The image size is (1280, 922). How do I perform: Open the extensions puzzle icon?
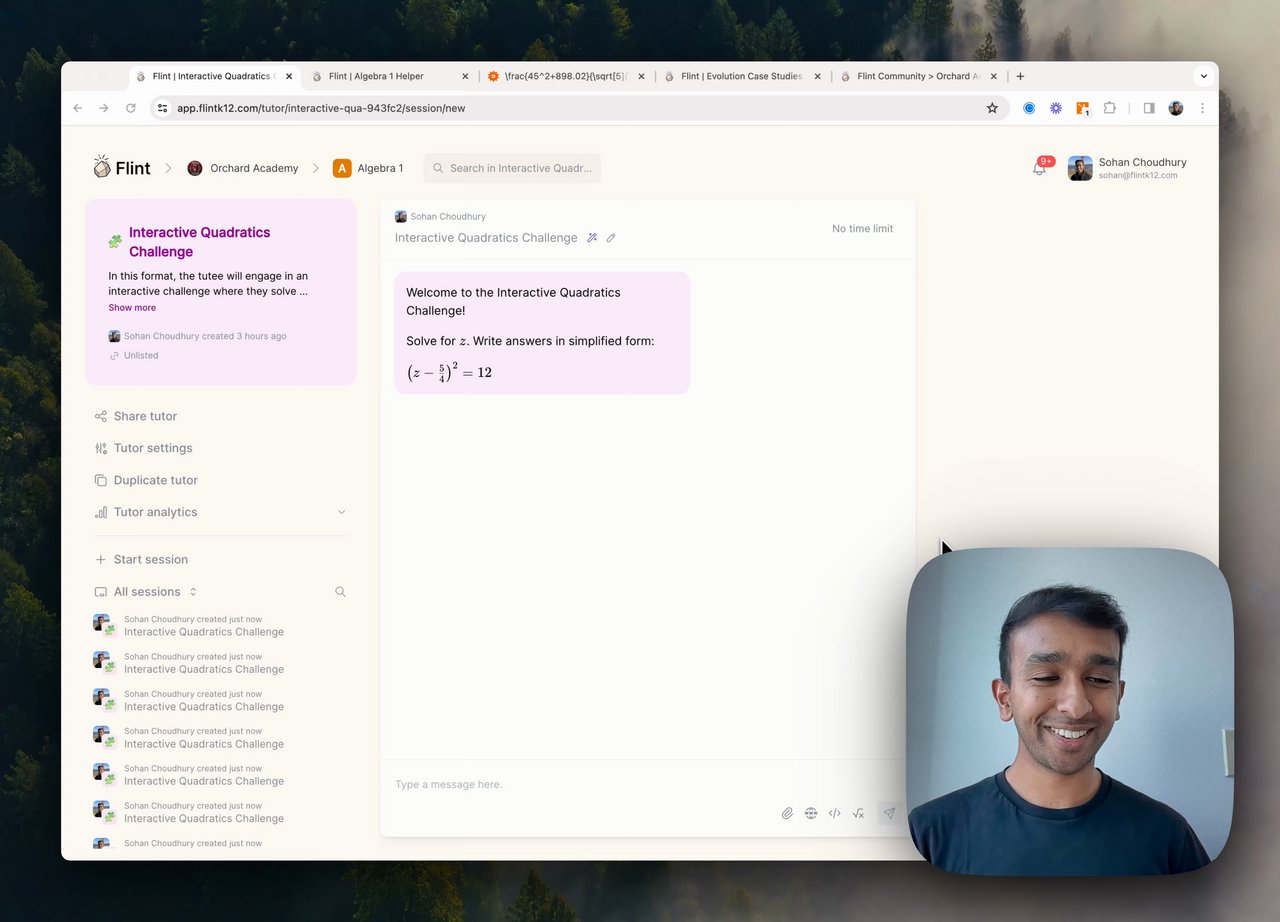(x=1110, y=108)
